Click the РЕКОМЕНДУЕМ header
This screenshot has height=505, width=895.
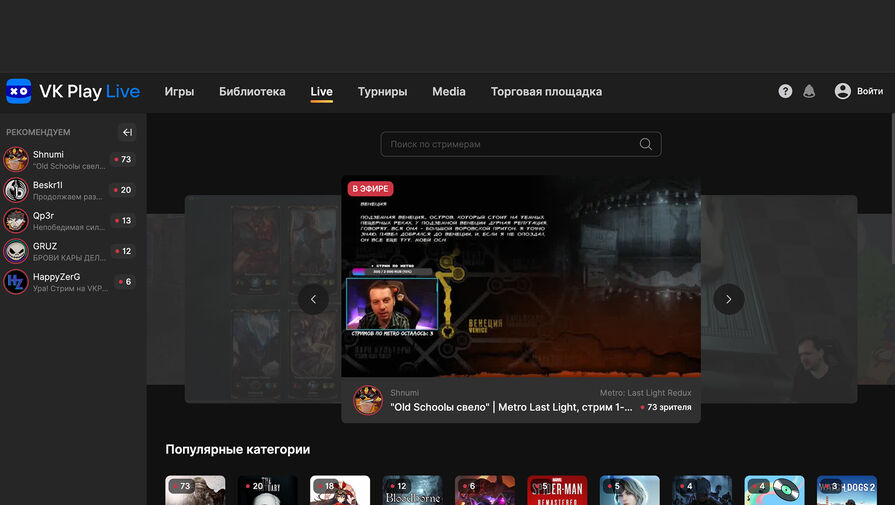click(x=38, y=132)
